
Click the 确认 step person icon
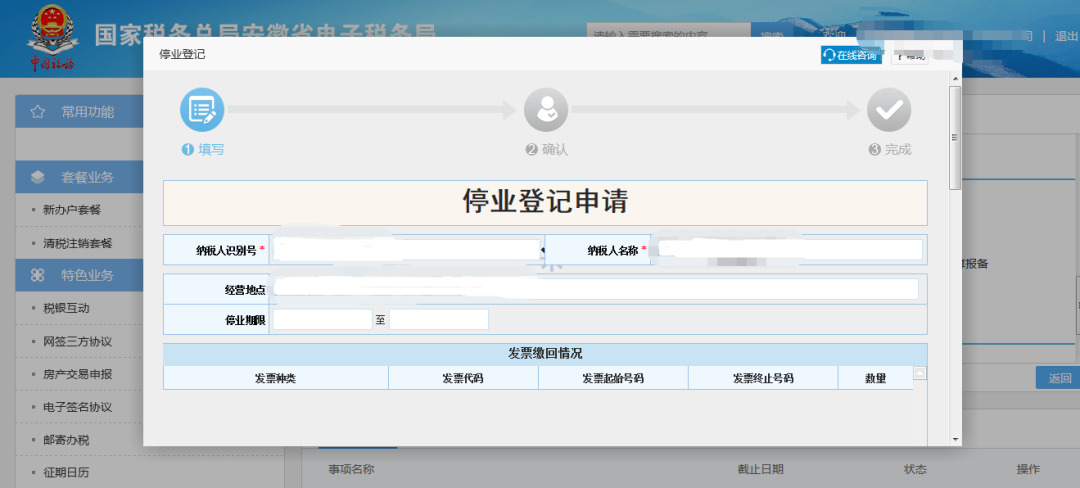546,111
